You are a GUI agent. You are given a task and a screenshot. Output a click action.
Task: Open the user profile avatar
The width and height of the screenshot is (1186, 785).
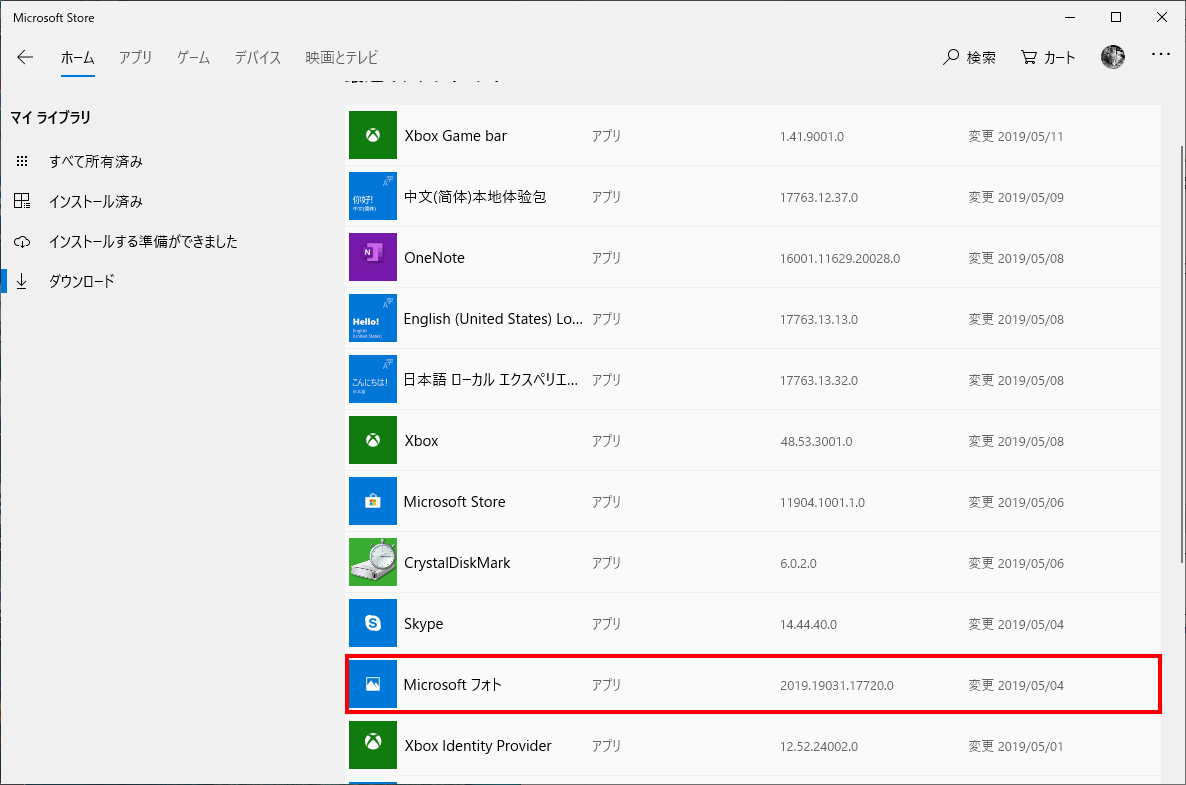point(1113,57)
